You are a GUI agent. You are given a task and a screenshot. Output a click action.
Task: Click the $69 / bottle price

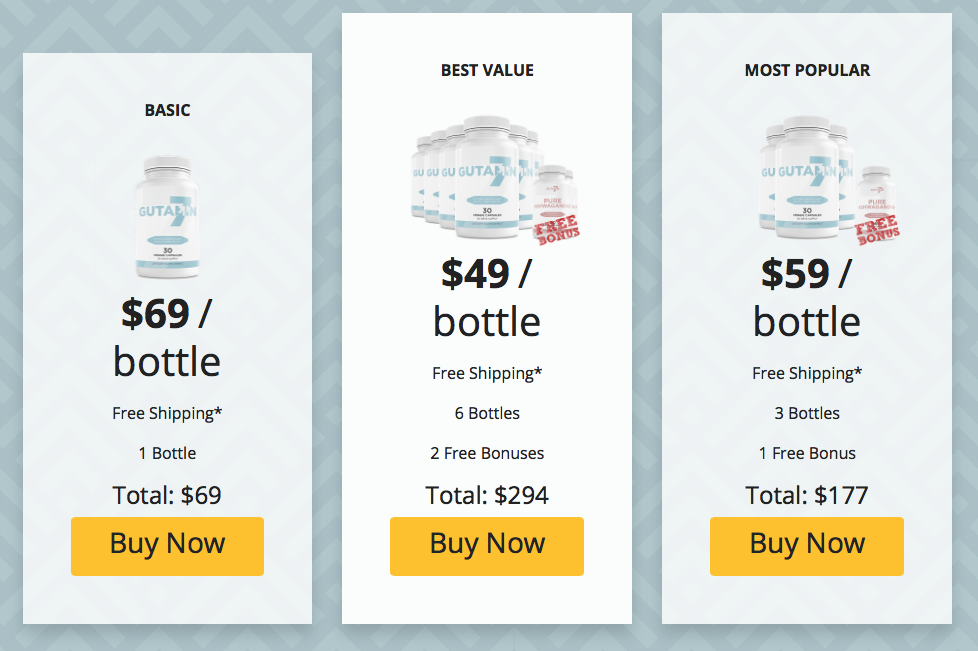167,337
